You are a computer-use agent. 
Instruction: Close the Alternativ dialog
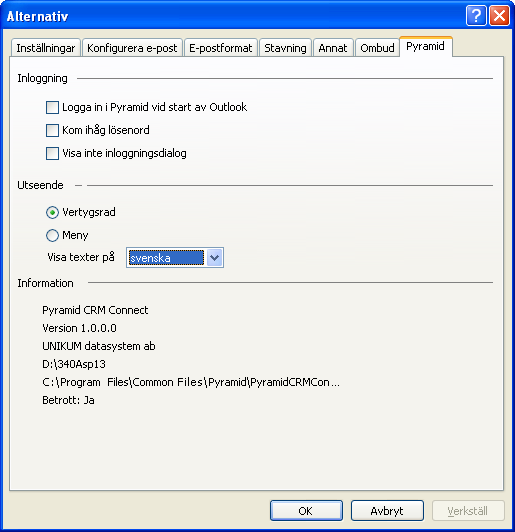[499, 16]
